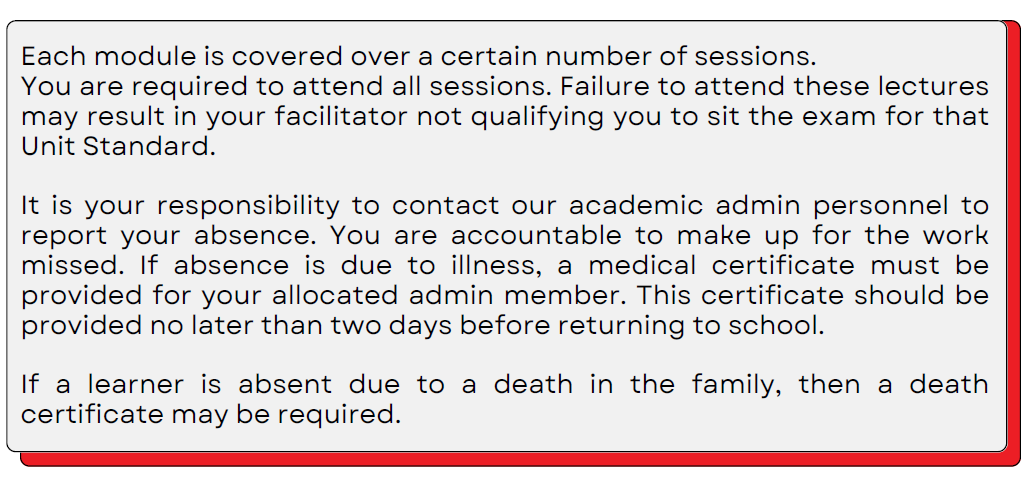This screenshot has height=496, width=1028.
Task: Click the words "academic admin personnel"
Action: [759, 206]
